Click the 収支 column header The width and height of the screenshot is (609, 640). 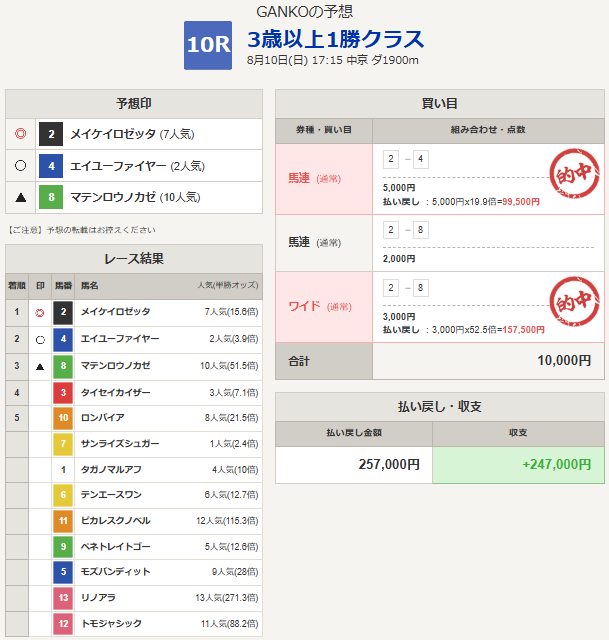518,433
